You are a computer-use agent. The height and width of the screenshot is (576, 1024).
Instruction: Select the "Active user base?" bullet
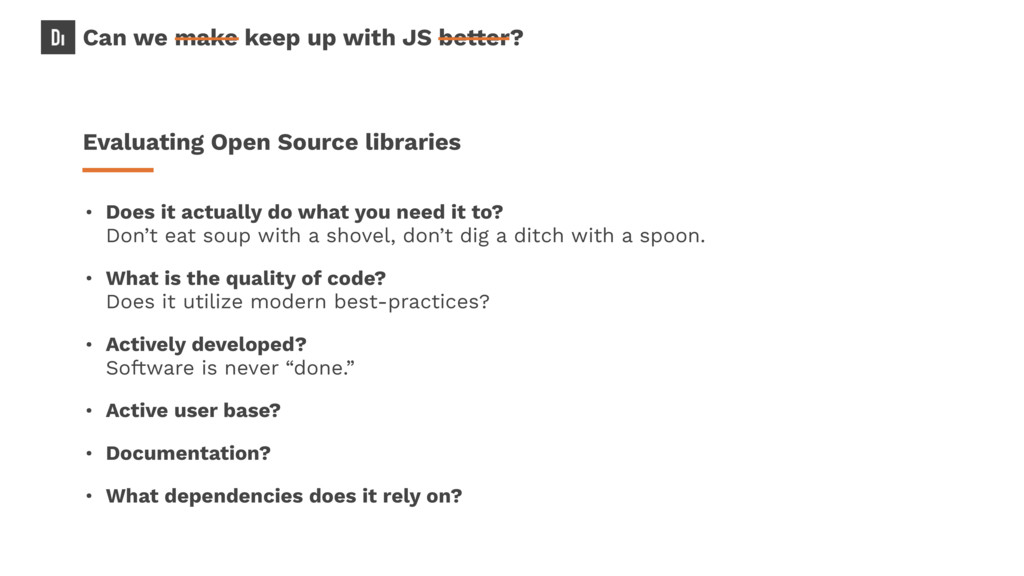click(x=193, y=410)
